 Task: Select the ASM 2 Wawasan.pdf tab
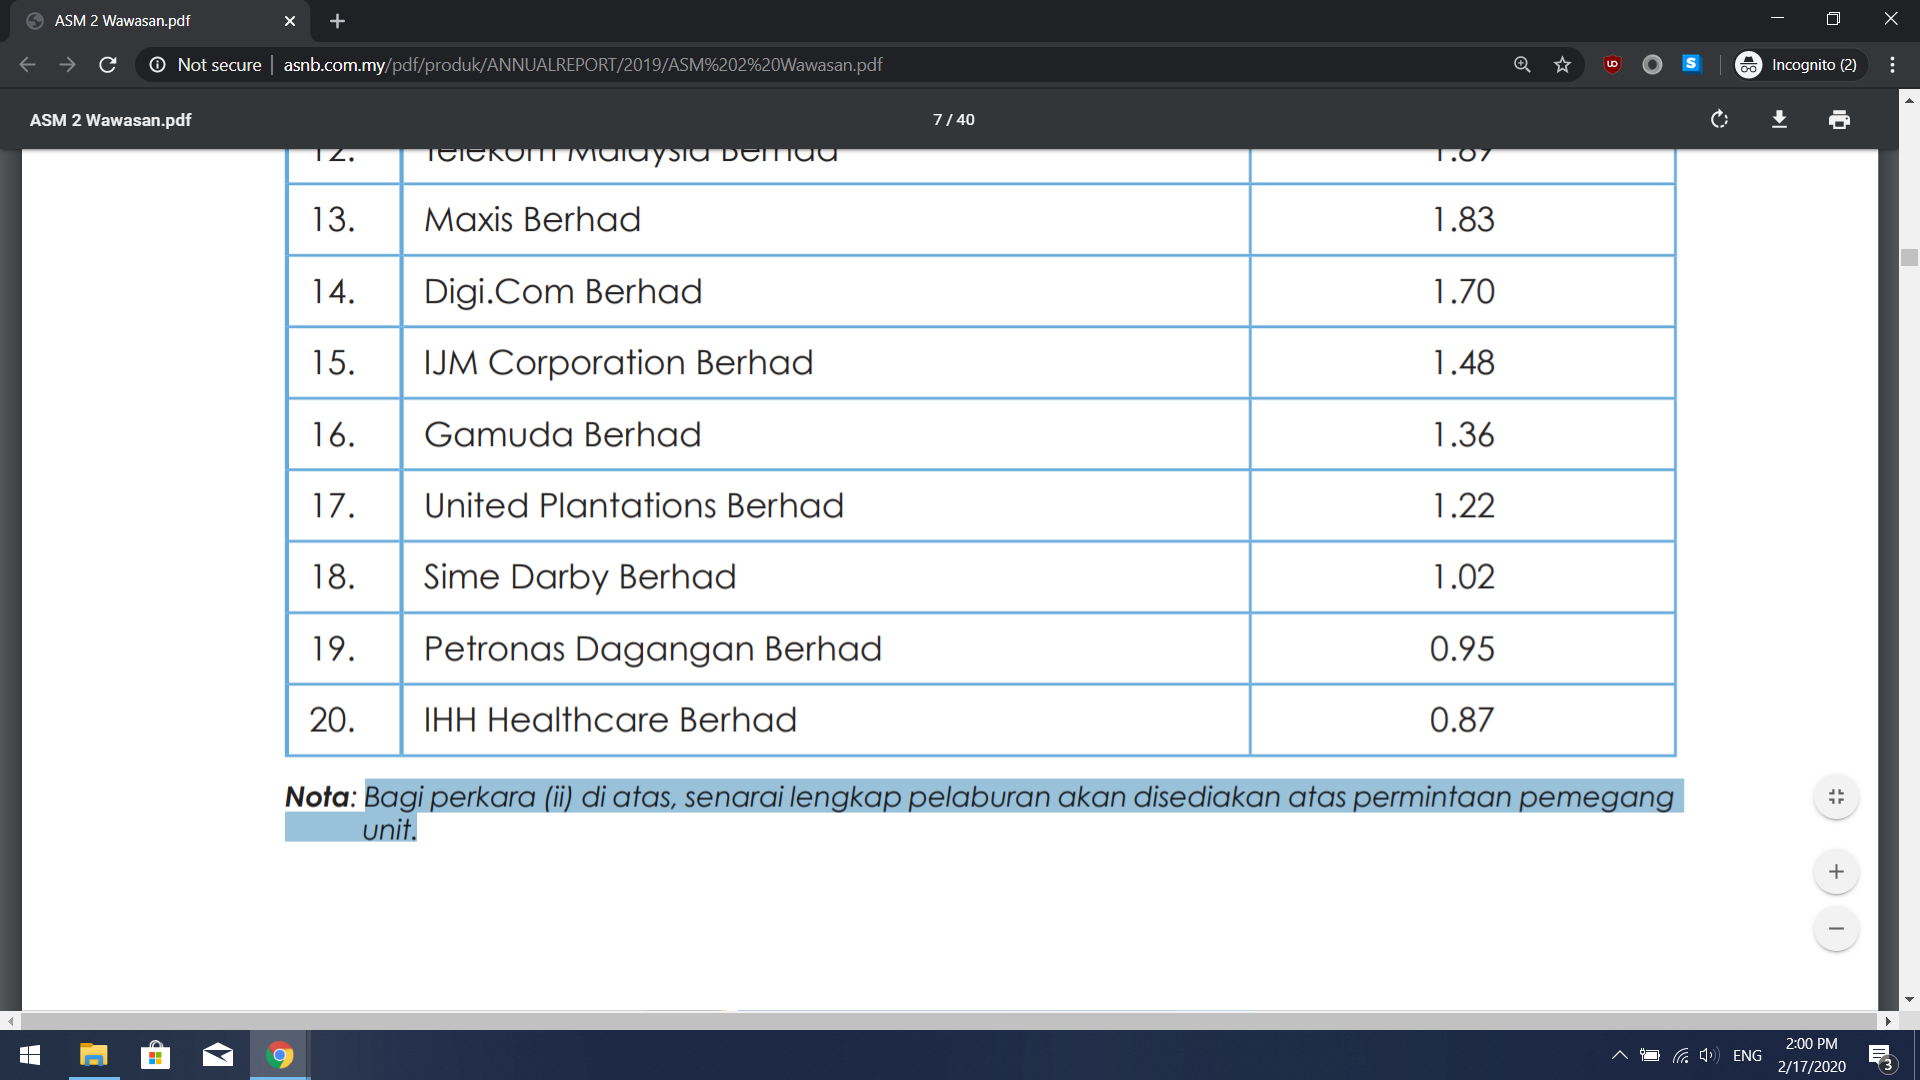tap(160, 21)
